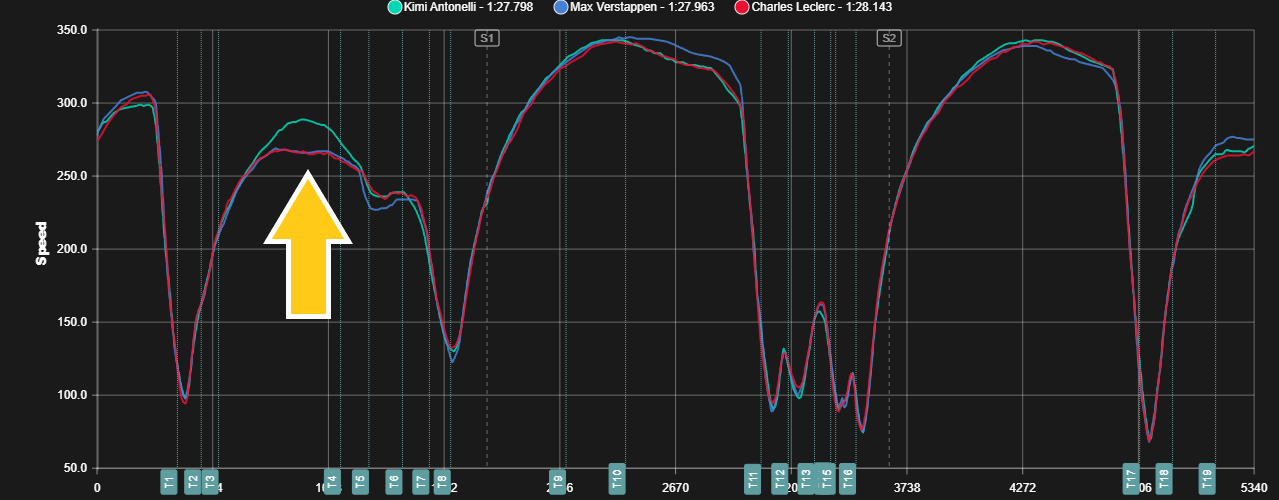Click the 350.0 y-axis tick label
Screen dimensions: 1279x500
pos(72,30)
